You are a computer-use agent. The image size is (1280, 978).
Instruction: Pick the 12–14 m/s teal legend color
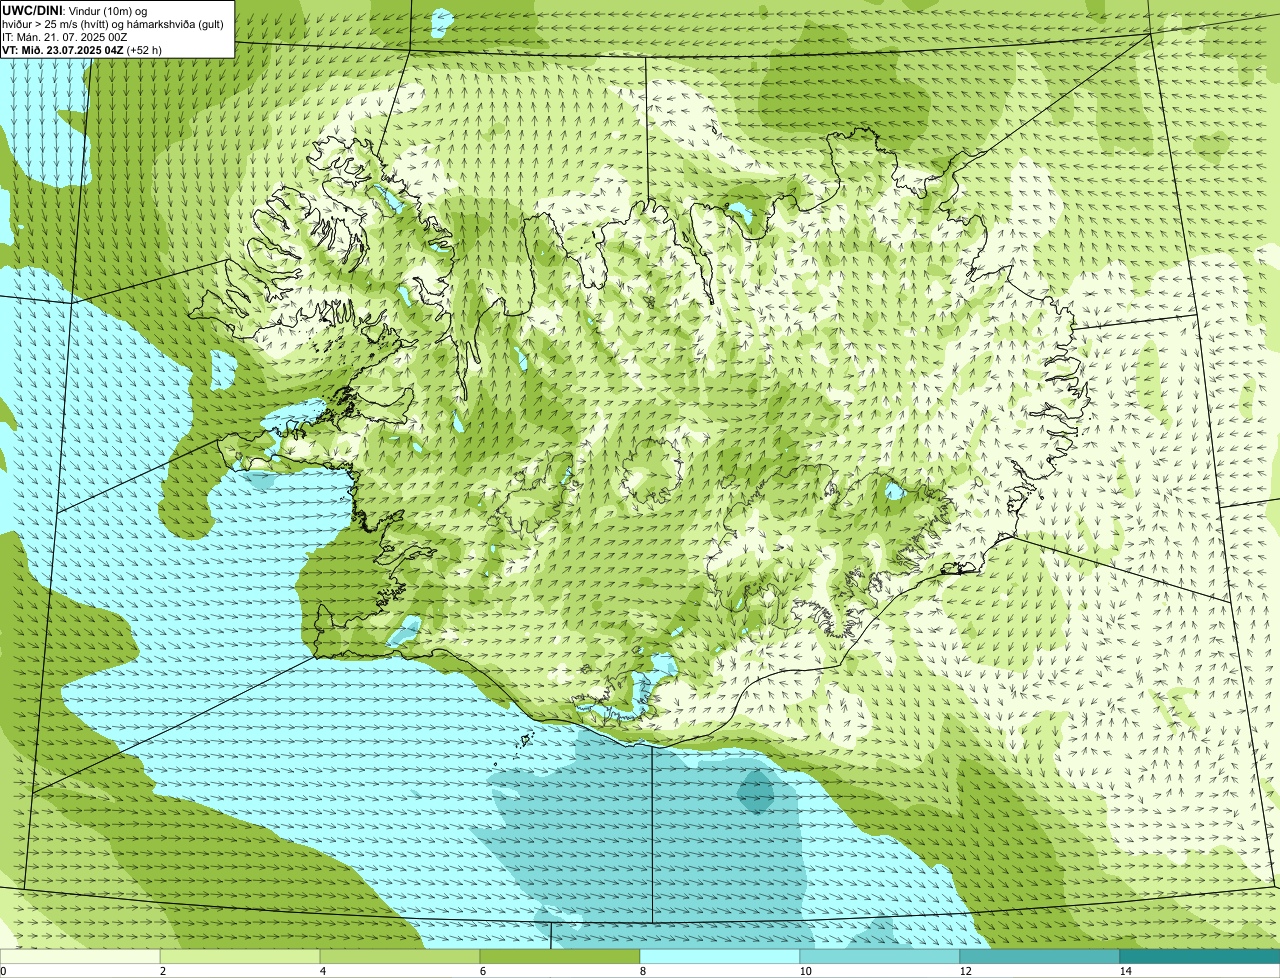(1040, 956)
